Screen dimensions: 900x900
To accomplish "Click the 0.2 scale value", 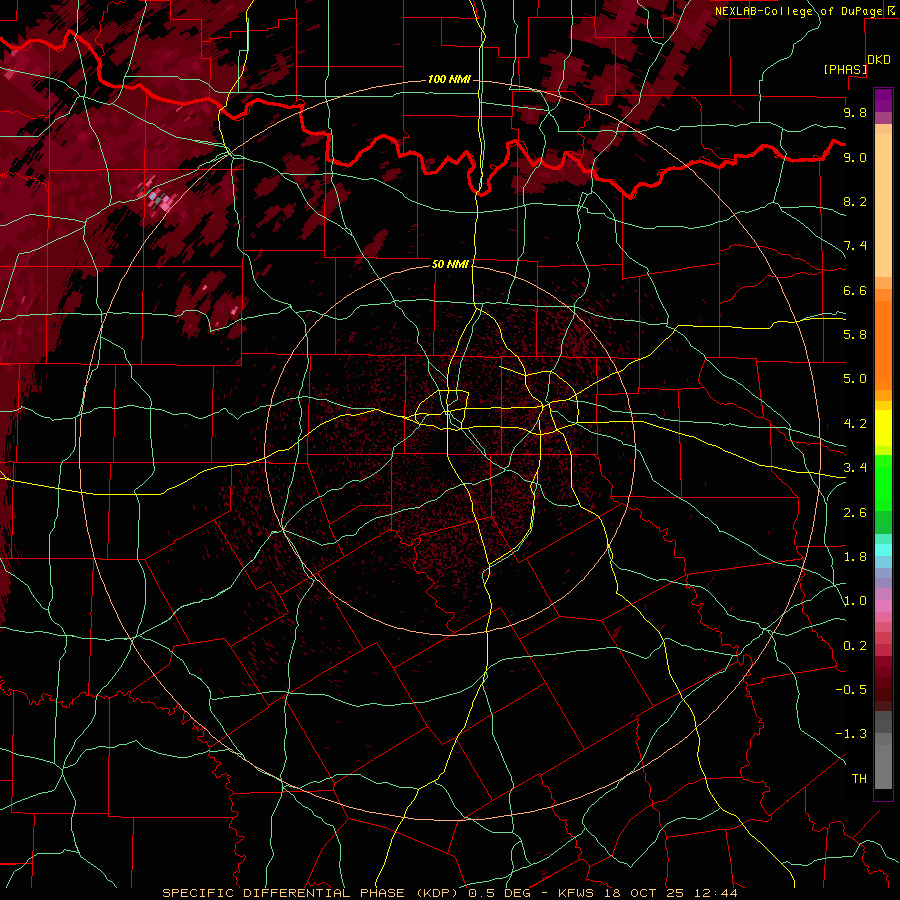I will click(x=855, y=646).
